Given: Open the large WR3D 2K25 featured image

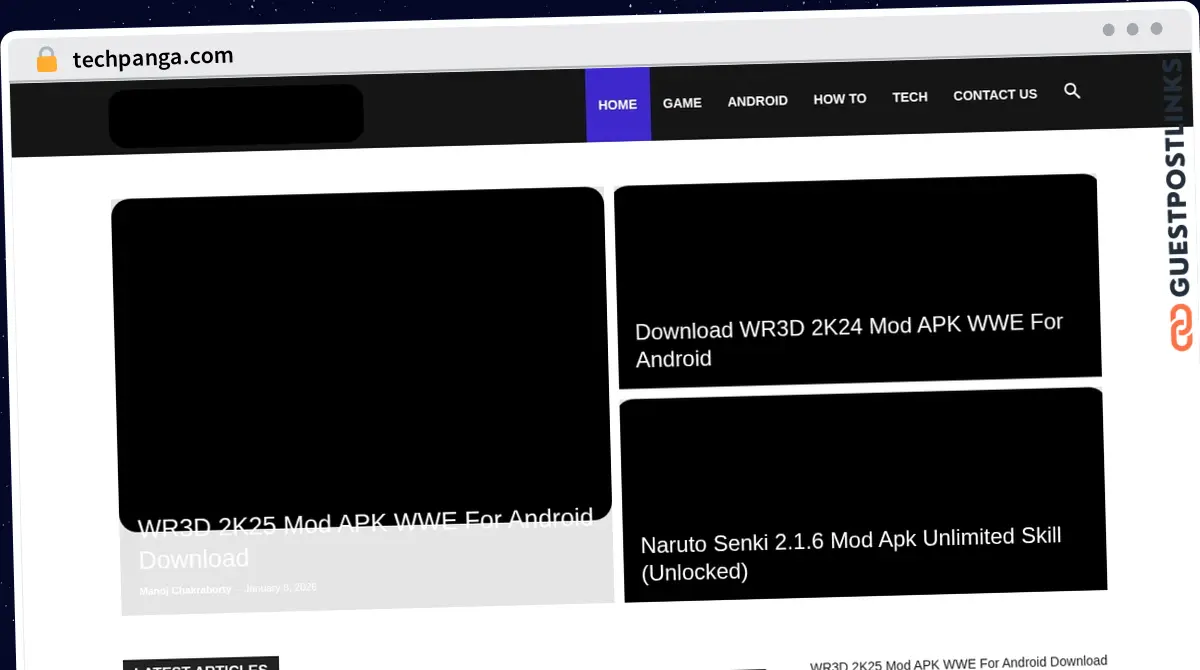Looking at the screenshot, I should (360, 350).
